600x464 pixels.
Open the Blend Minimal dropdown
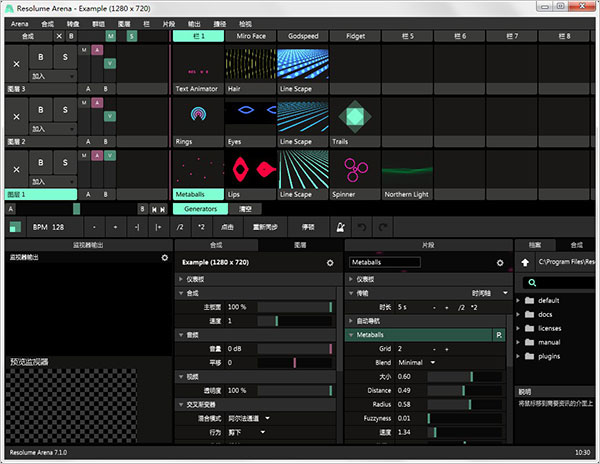pyautogui.click(x=412, y=362)
